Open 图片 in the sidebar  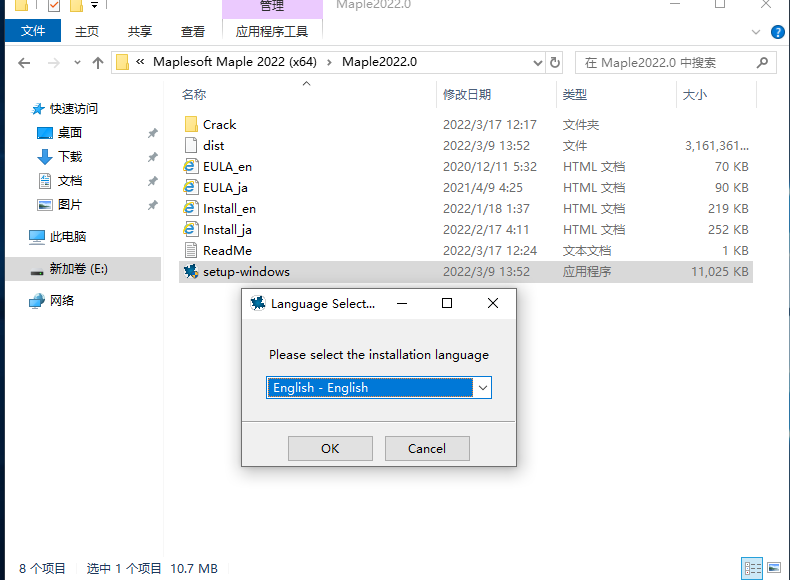point(70,205)
